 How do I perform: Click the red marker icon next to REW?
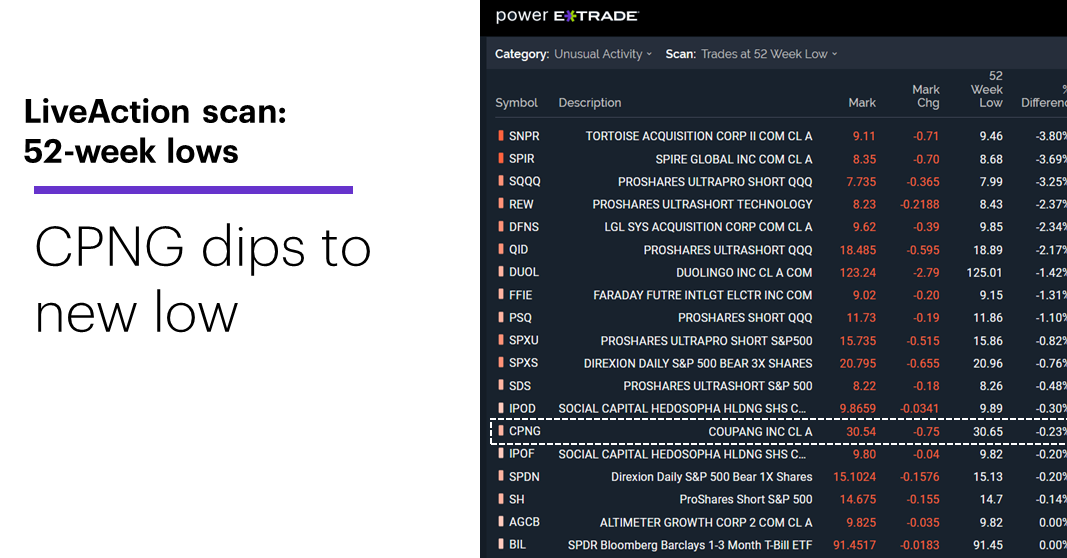click(x=501, y=203)
